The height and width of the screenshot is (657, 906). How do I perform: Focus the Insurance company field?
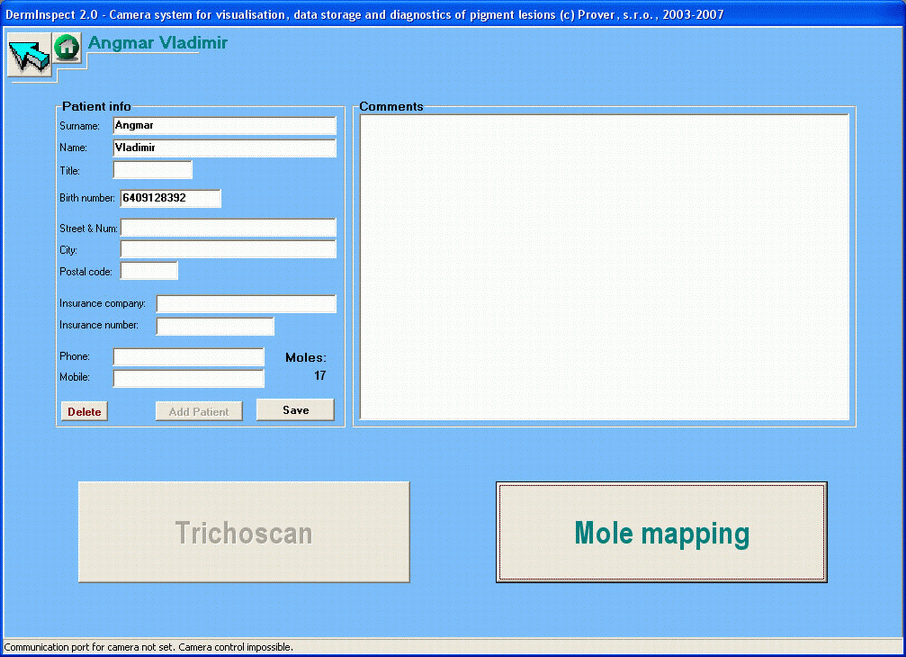pos(246,304)
